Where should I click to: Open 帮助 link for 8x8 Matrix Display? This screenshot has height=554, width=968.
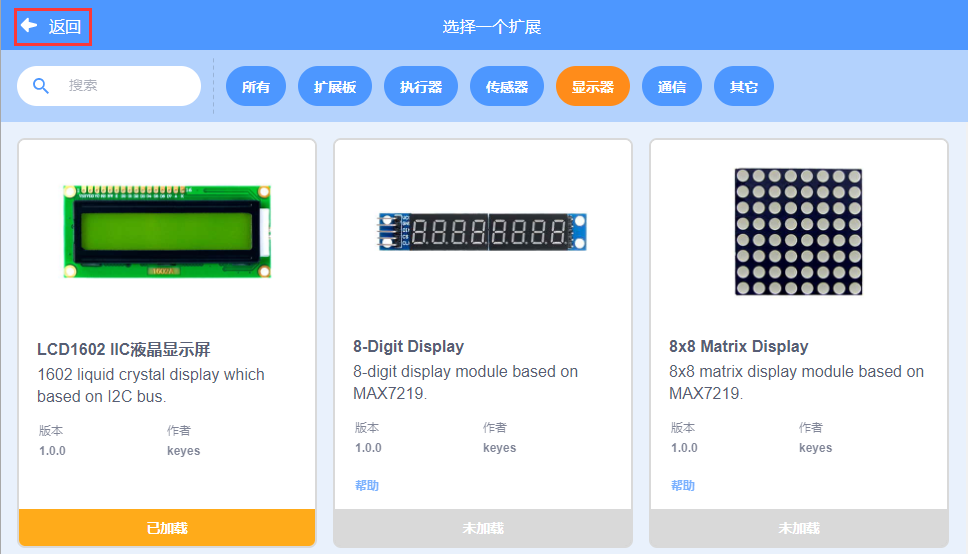(683, 485)
